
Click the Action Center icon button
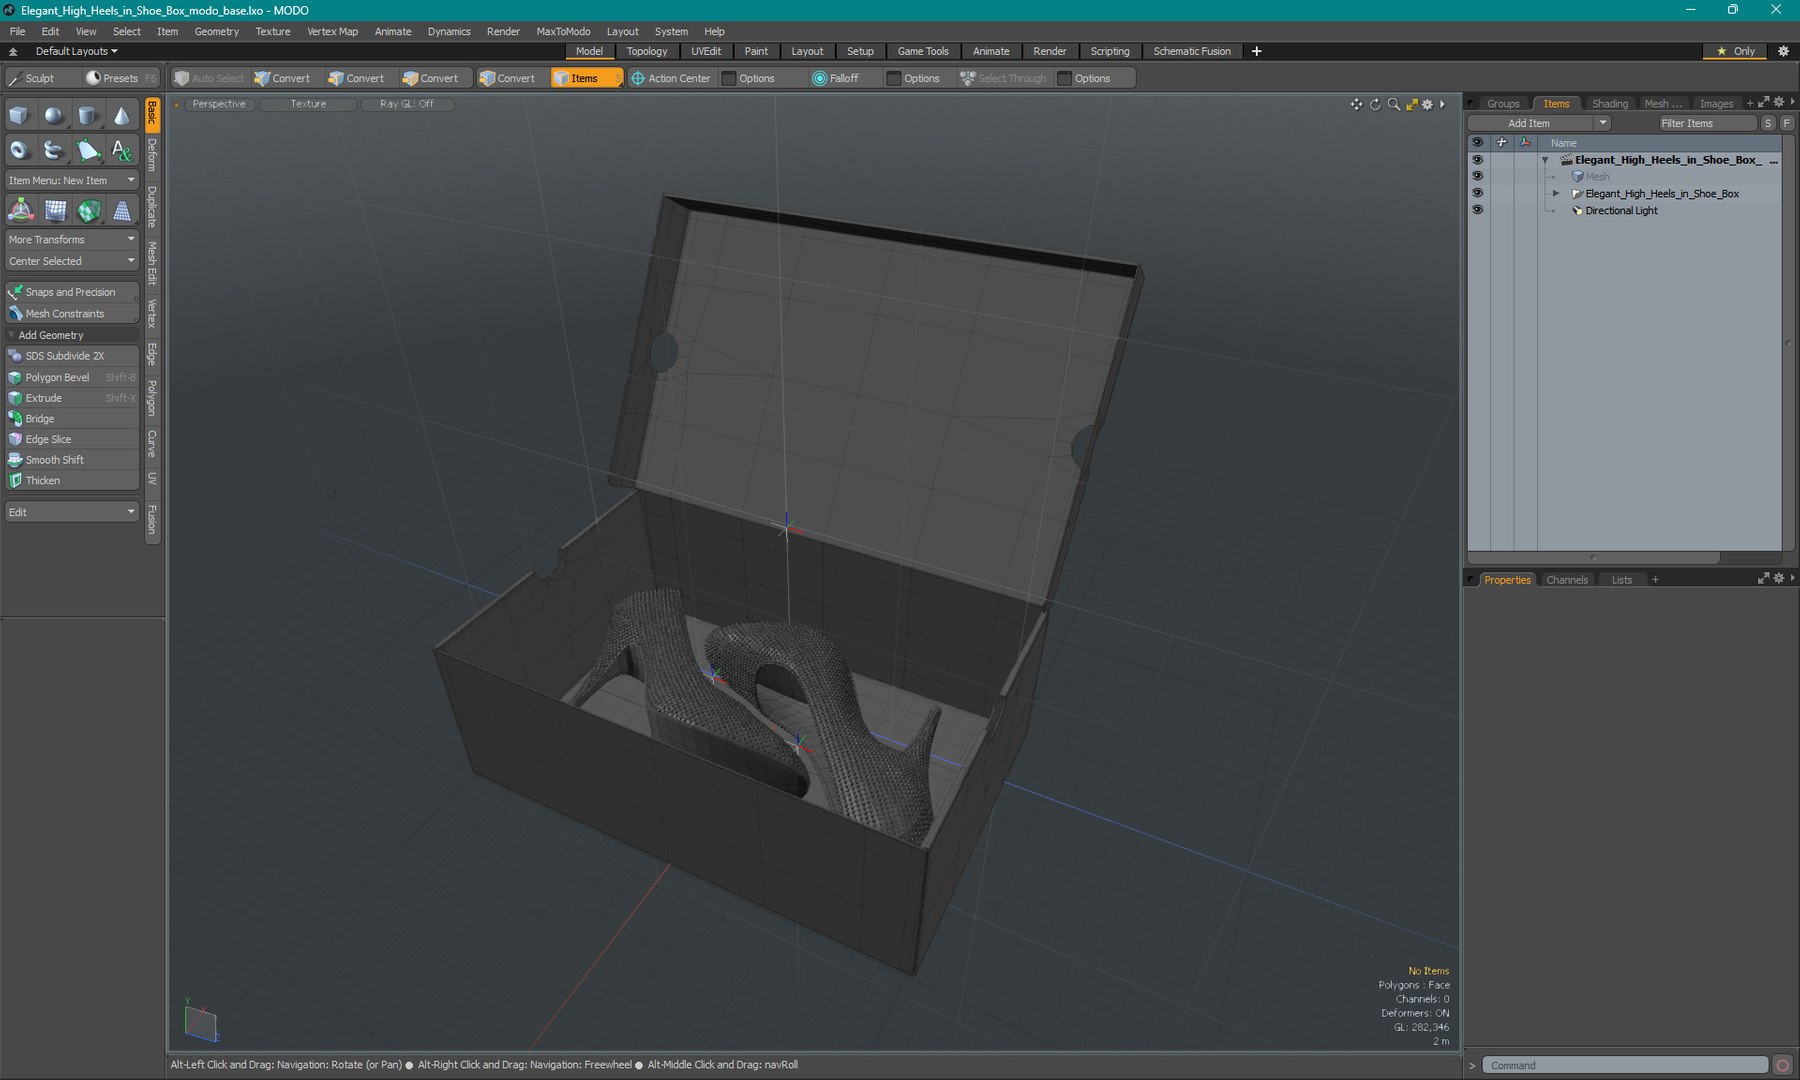(x=670, y=78)
